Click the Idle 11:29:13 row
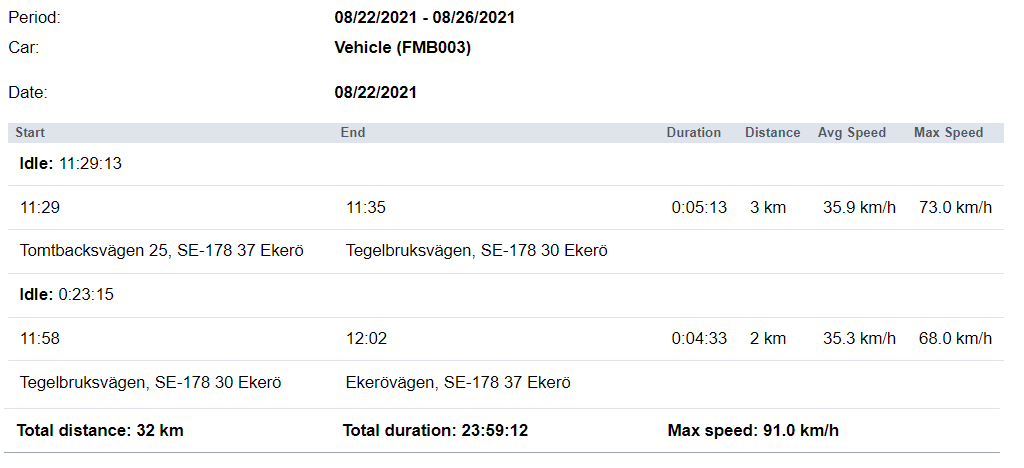The height and width of the screenshot is (468, 1024). click(71, 163)
